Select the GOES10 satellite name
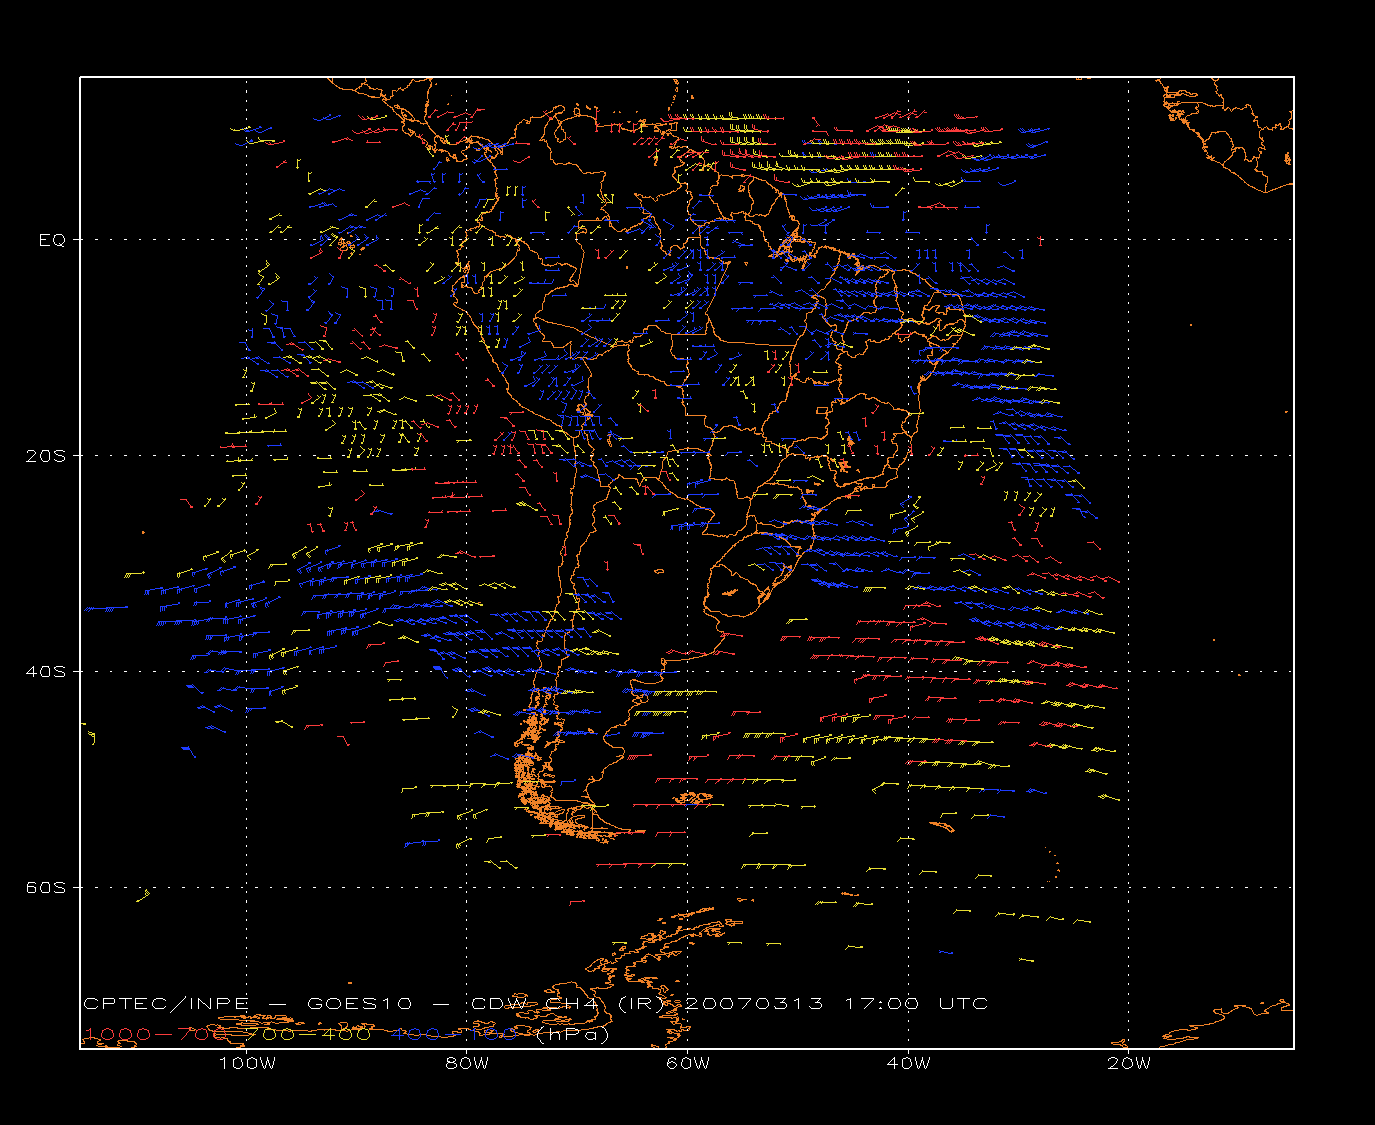 359,1003
